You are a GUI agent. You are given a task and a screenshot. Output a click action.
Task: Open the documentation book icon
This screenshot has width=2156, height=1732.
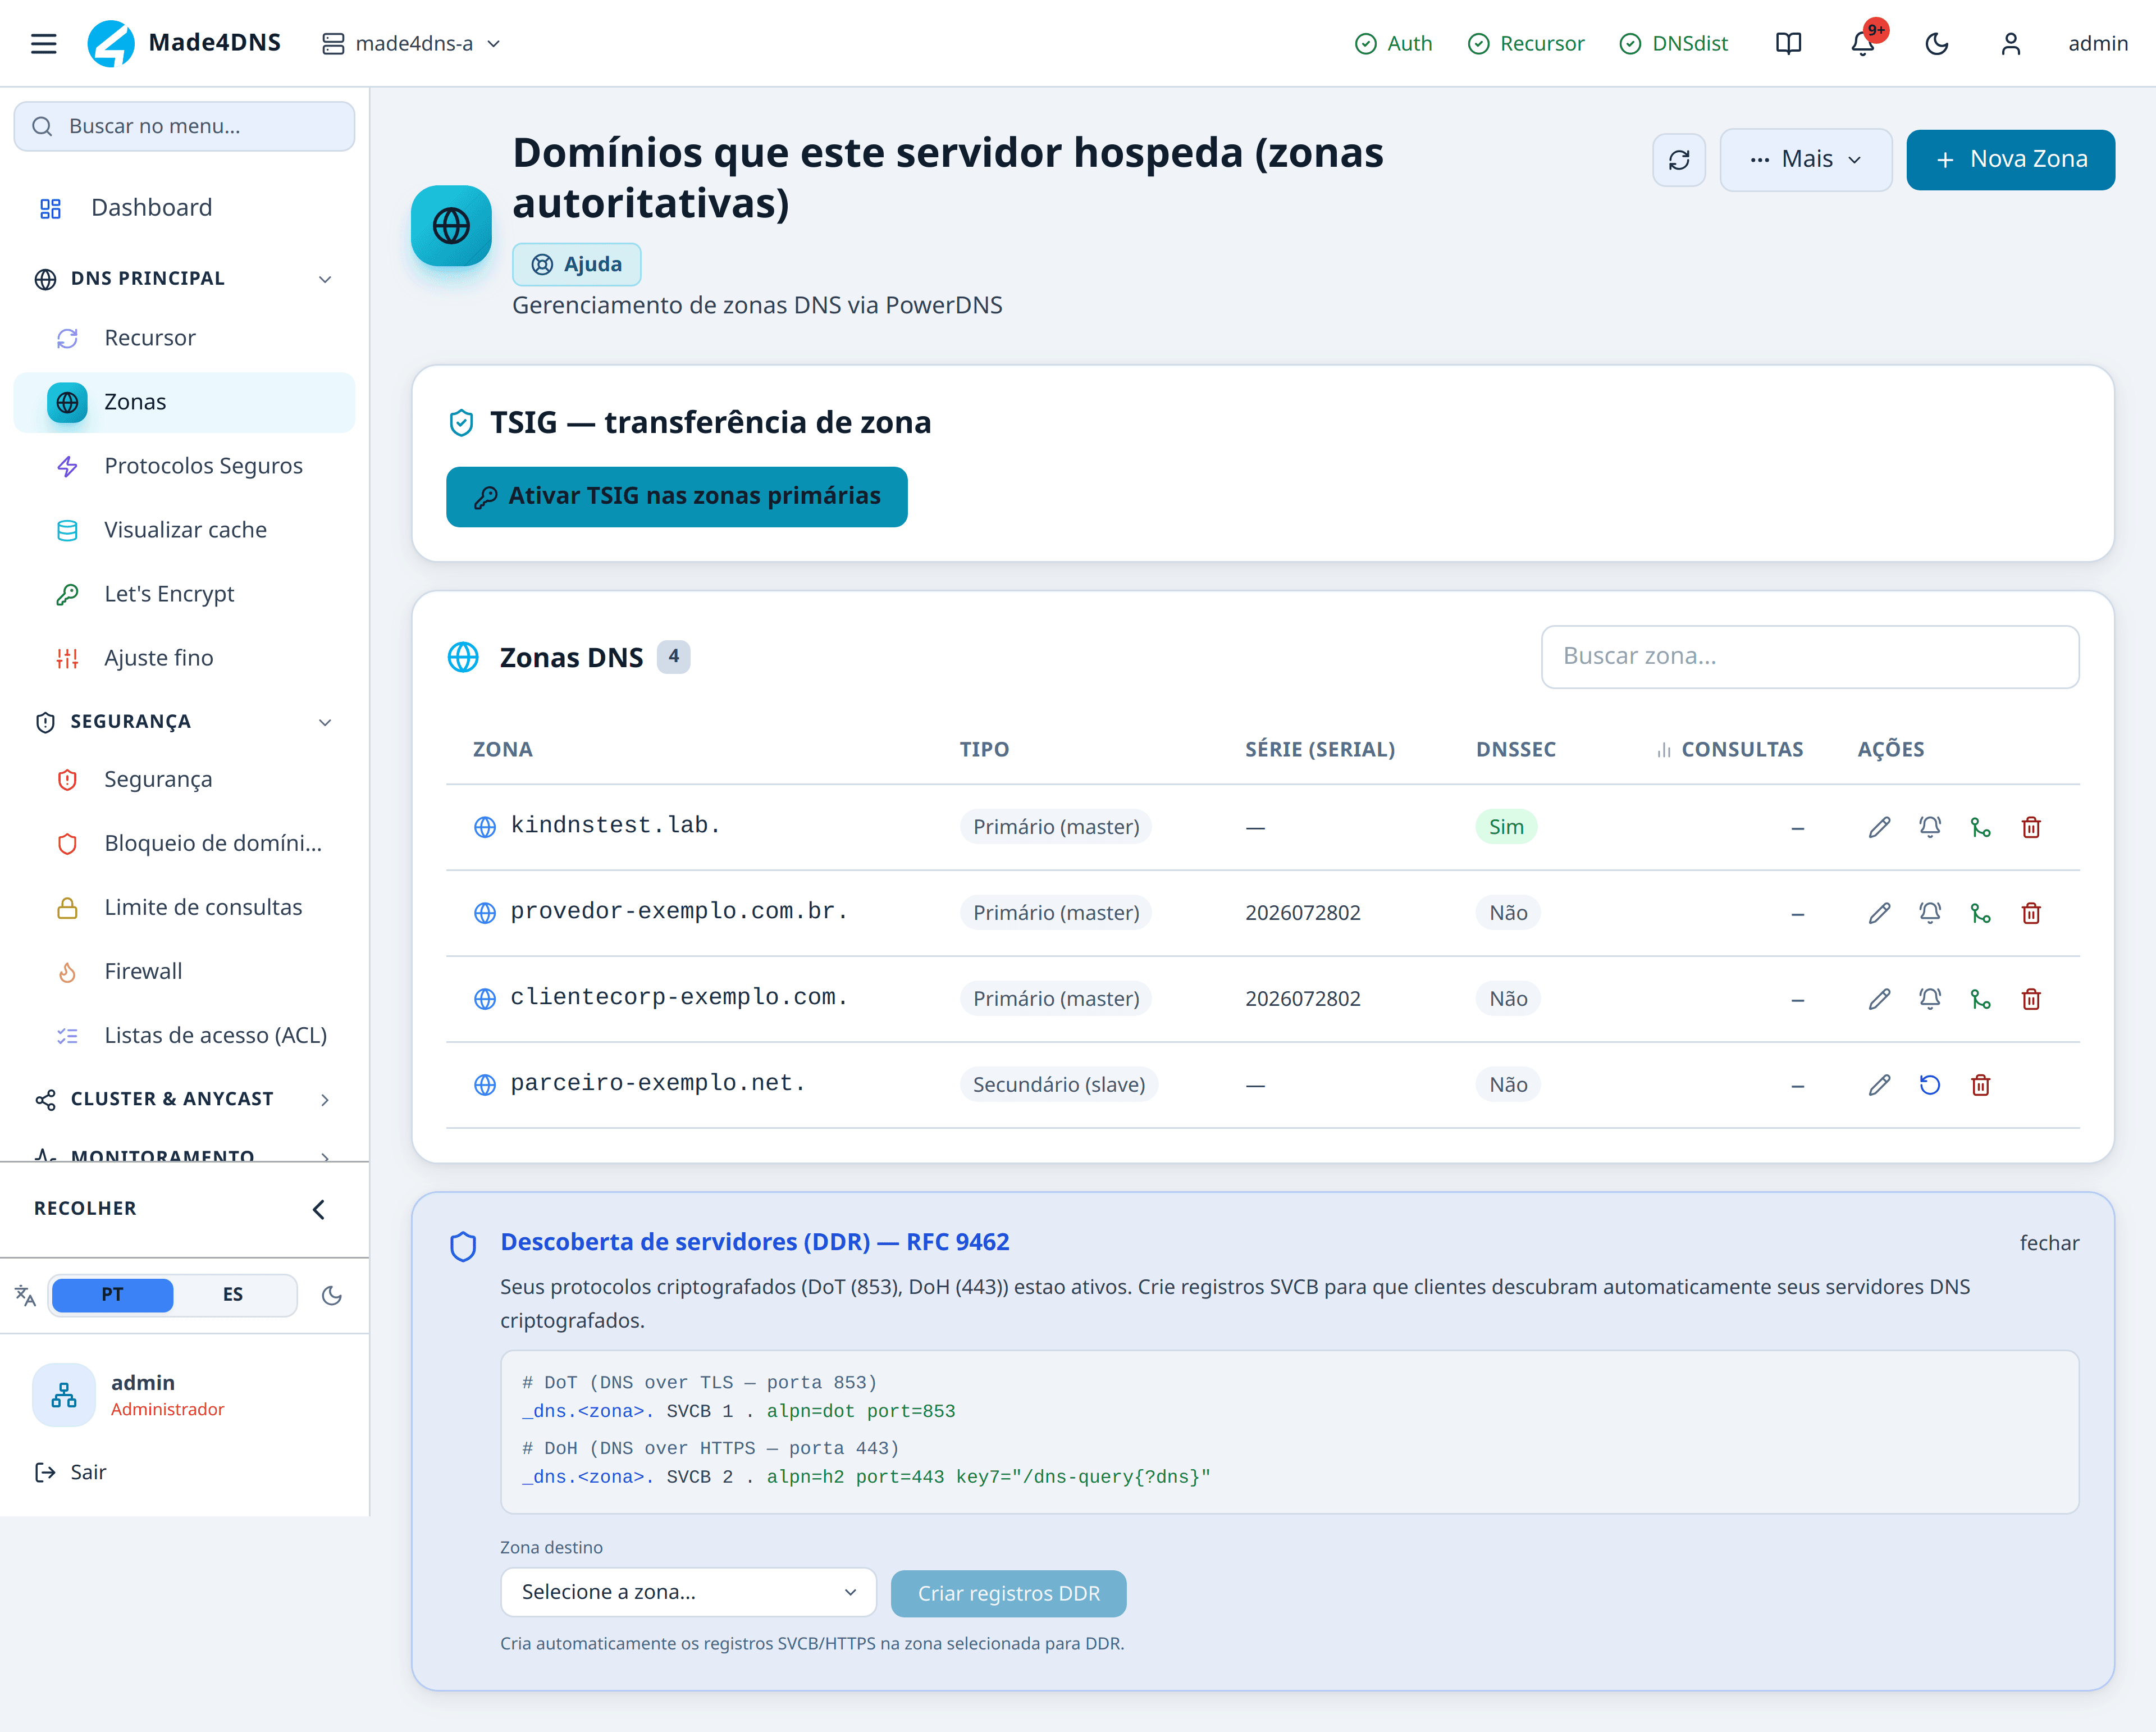(1788, 43)
